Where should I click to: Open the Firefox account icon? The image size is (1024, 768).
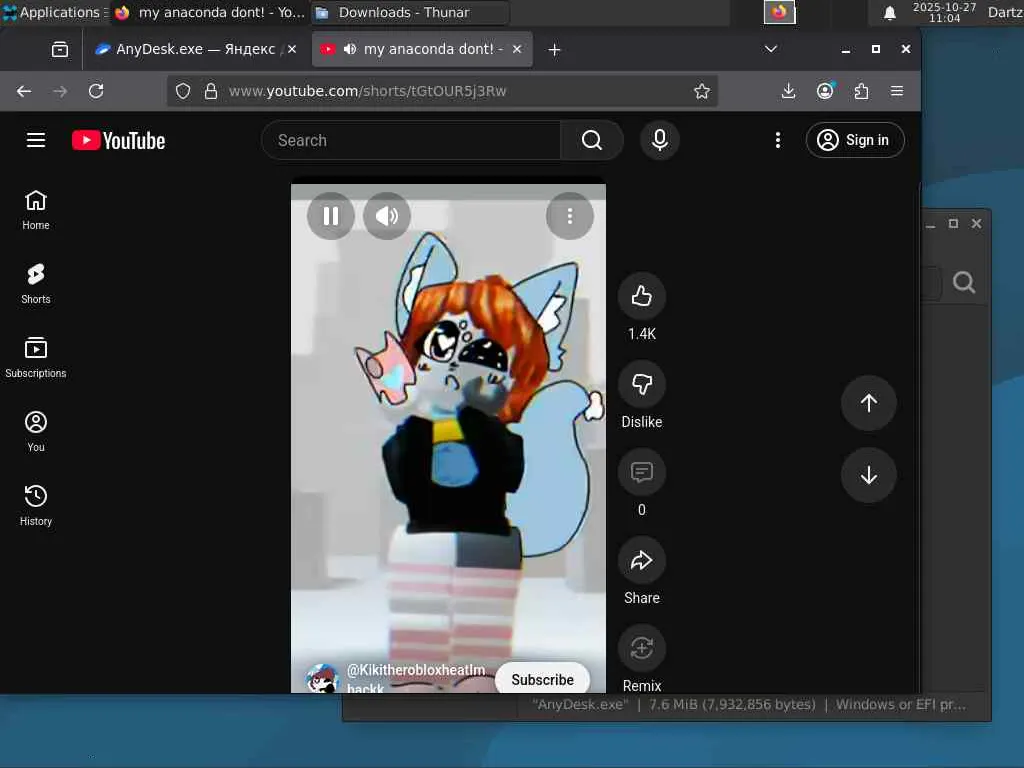click(825, 91)
